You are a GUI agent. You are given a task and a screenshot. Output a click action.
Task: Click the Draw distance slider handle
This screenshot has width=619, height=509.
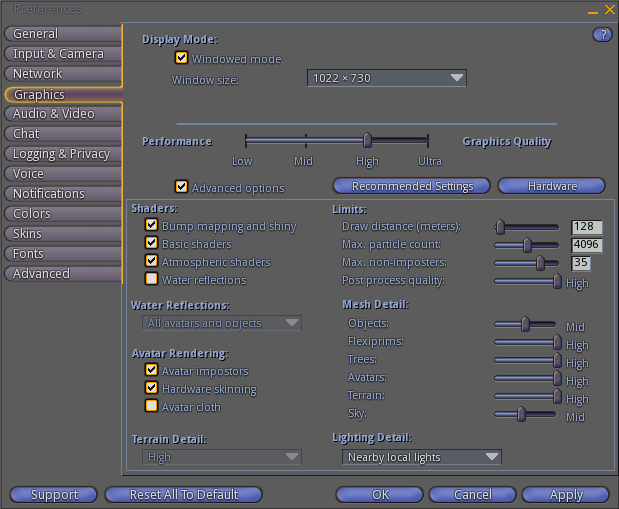500,227
